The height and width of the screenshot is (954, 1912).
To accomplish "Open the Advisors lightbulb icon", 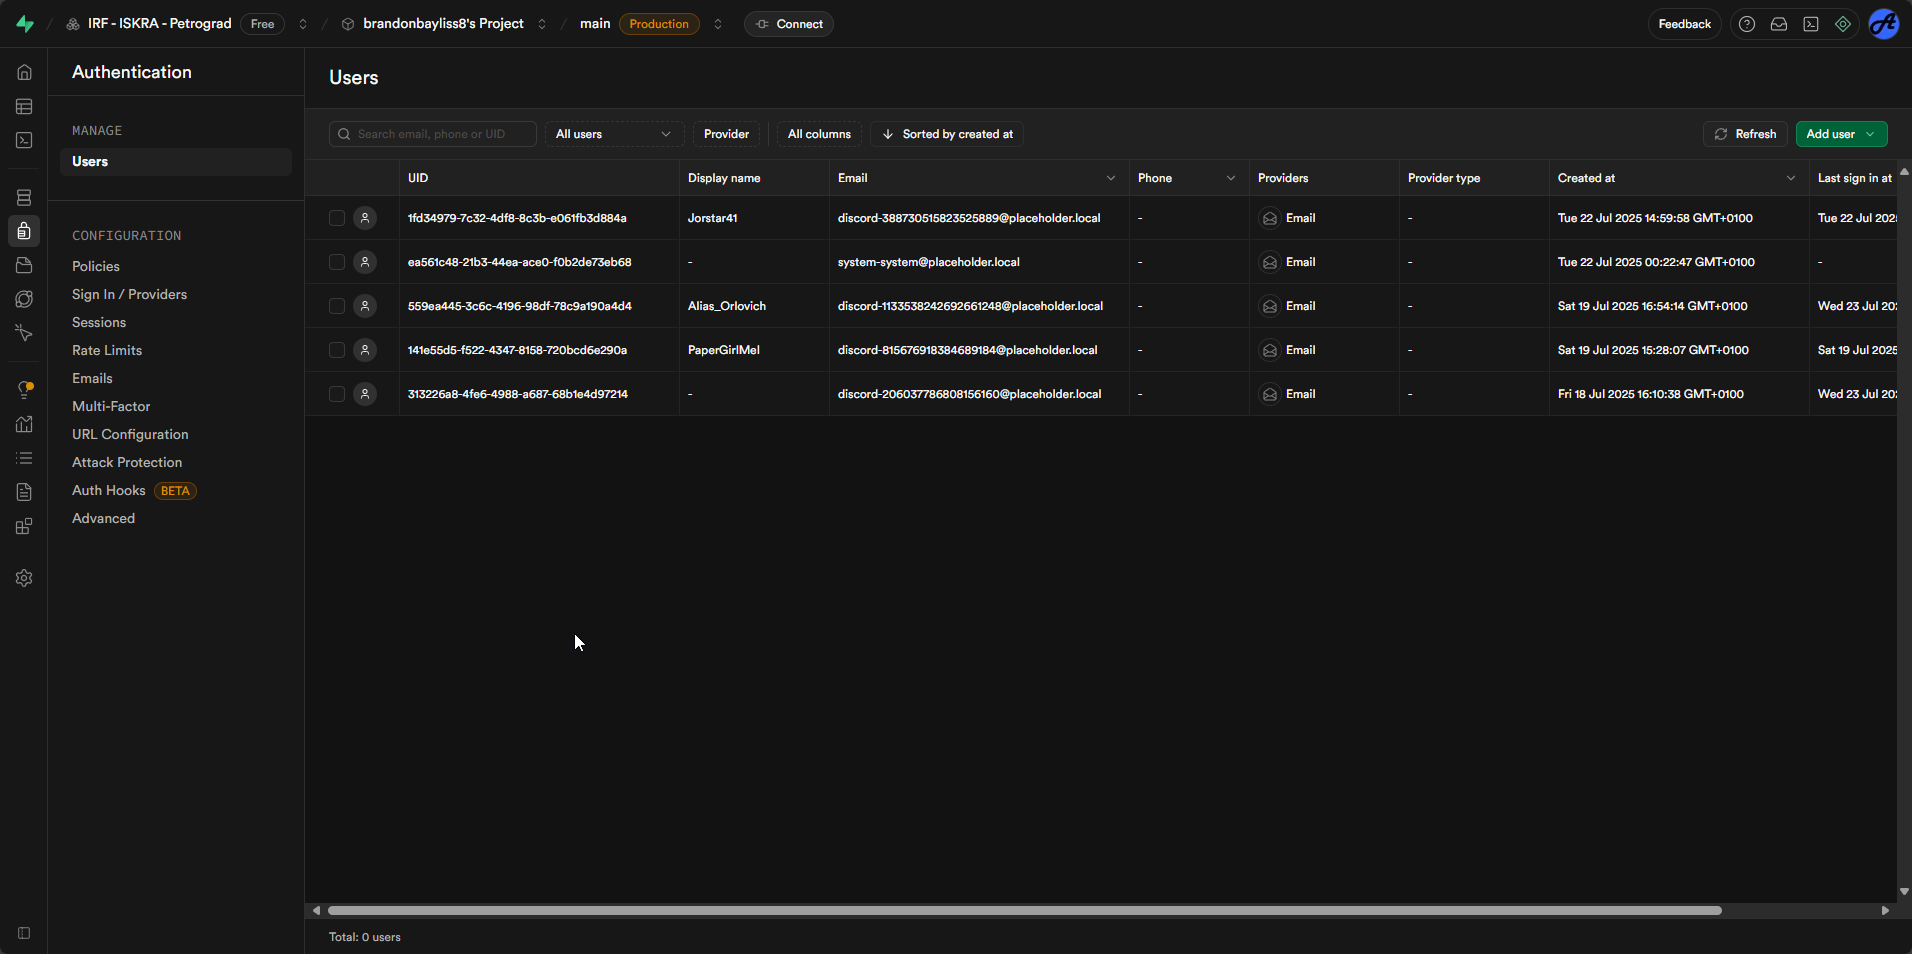I will (x=24, y=390).
